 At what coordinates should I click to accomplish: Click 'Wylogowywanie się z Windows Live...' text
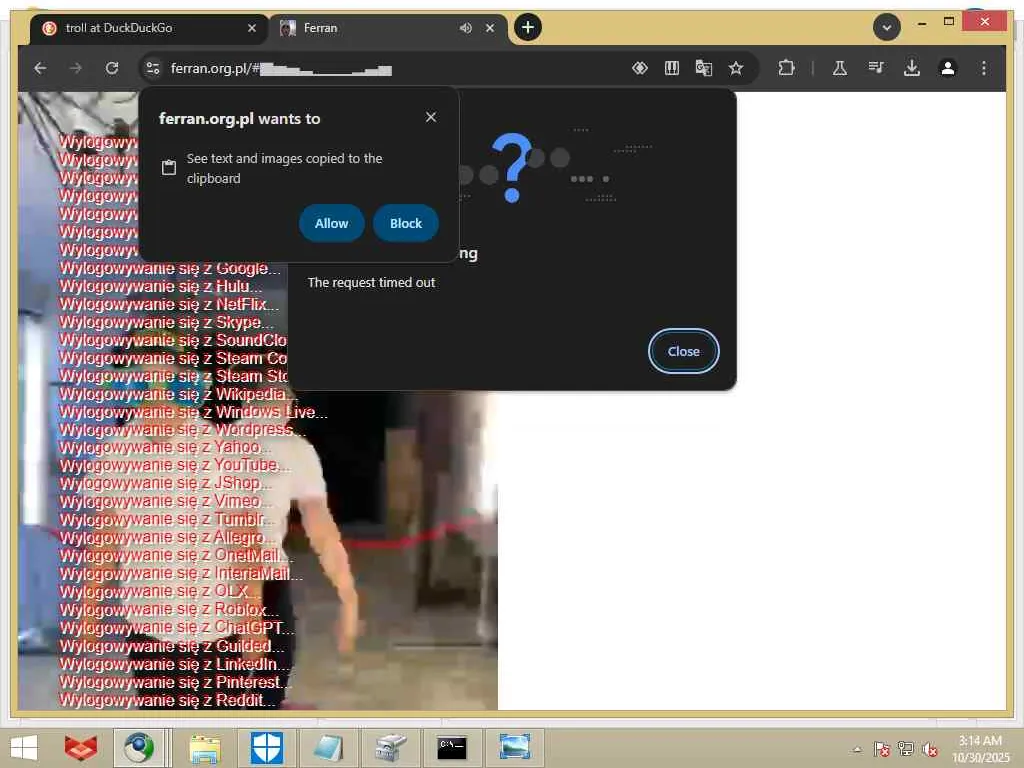click(193, 412)
